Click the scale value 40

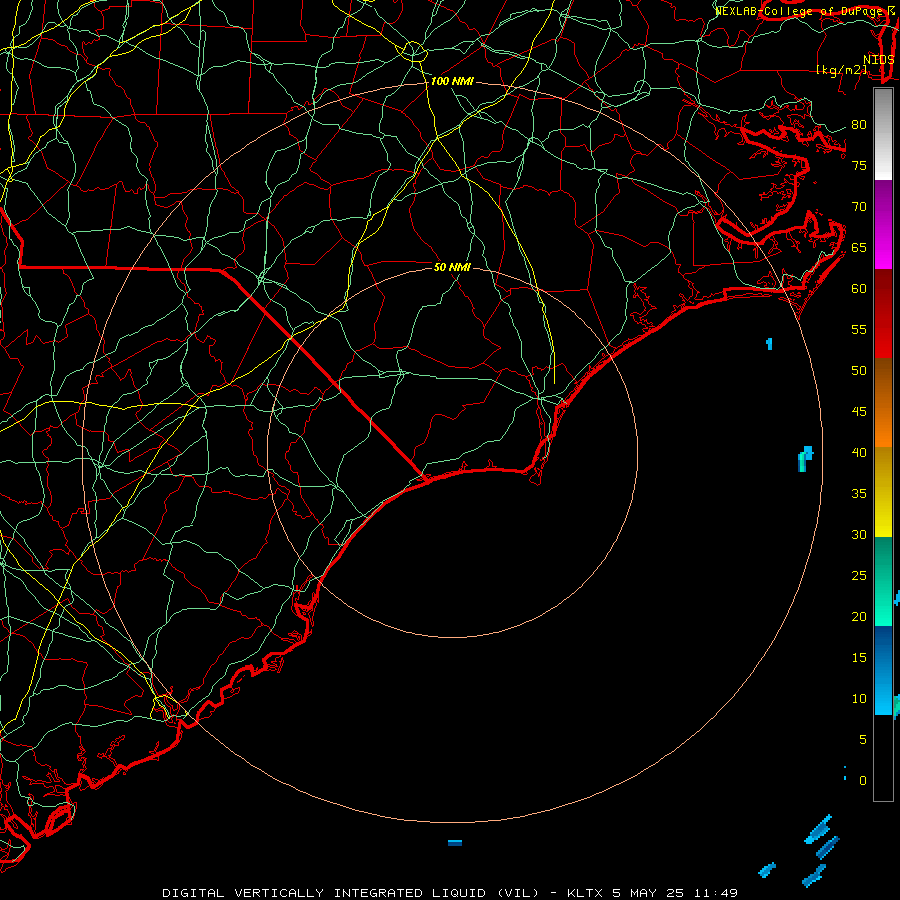click(859, 452)
